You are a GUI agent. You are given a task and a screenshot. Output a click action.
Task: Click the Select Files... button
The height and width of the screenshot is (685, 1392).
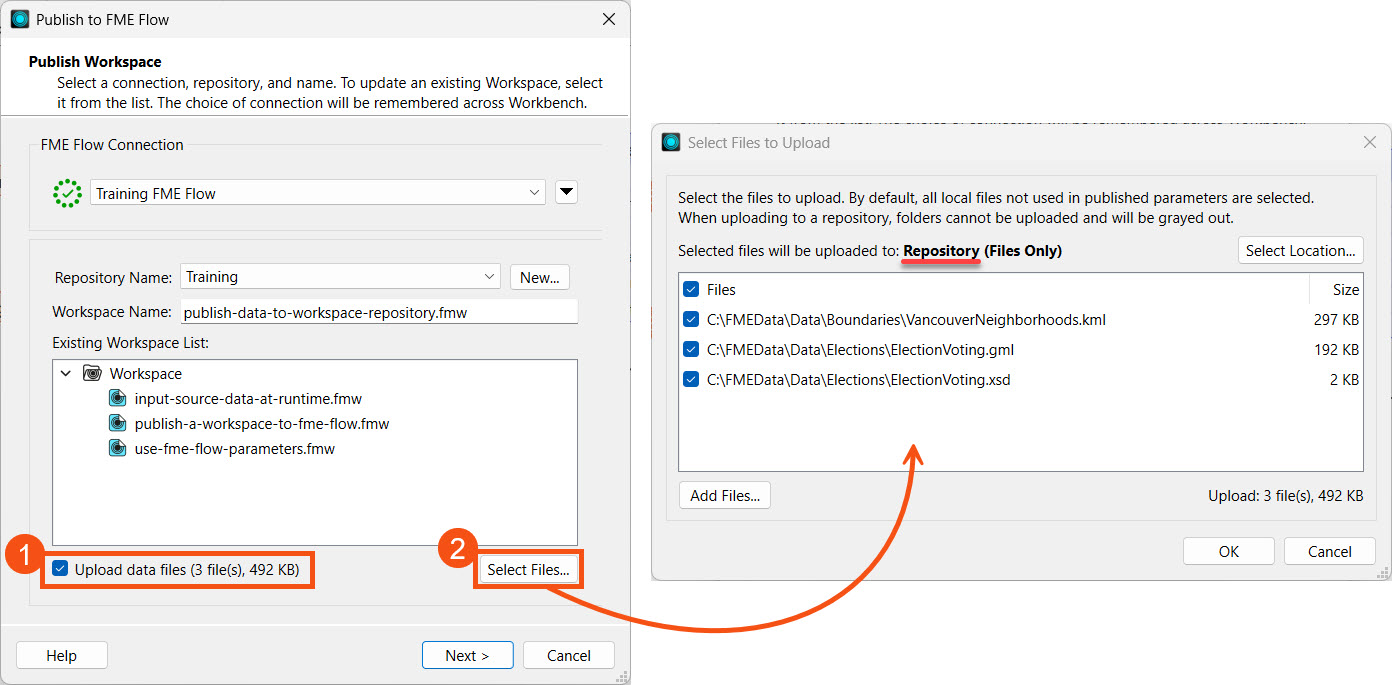click(527, 570)
